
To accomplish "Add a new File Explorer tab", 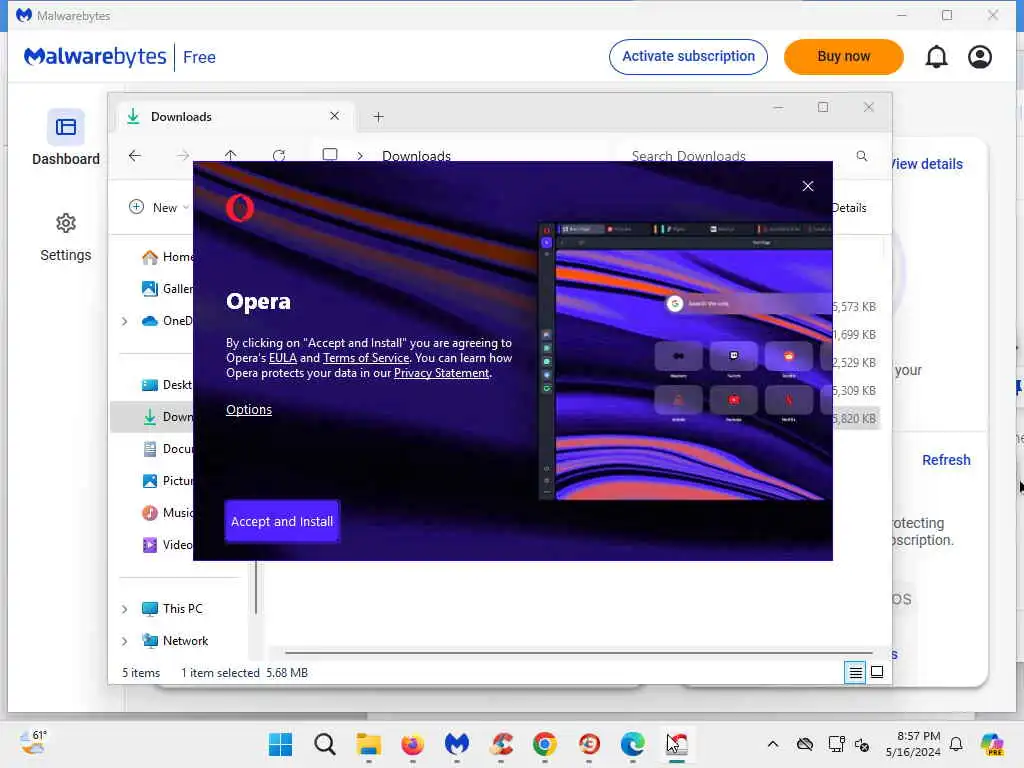I will click(378, 117).
